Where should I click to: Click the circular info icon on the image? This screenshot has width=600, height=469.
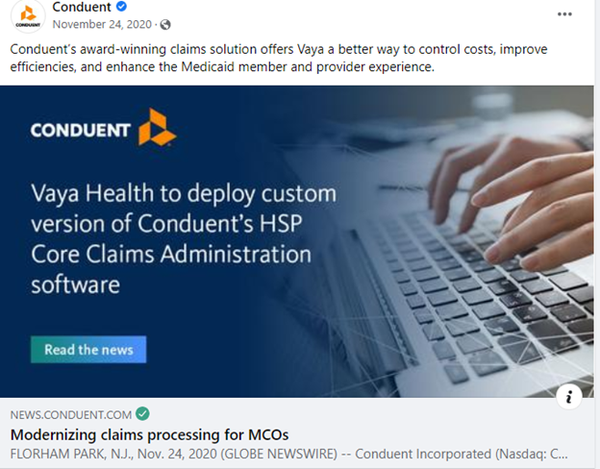tap(569, 396)
